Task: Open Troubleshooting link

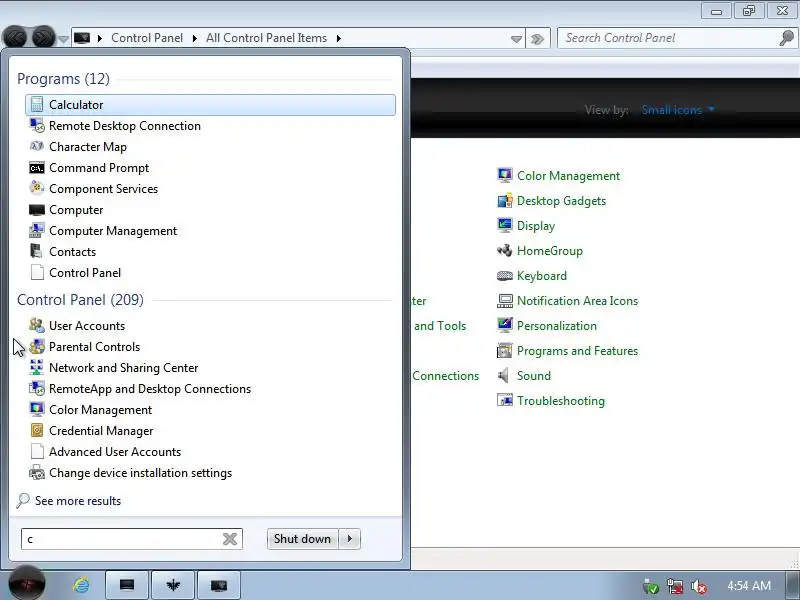Action: point(561,401)
